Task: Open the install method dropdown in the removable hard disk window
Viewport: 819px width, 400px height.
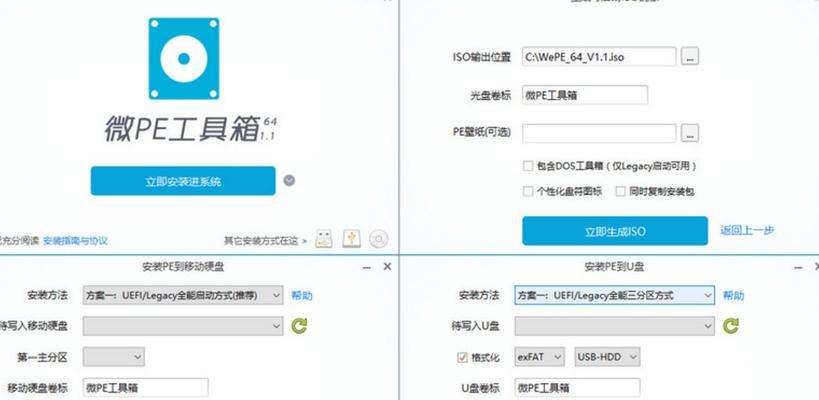Action: [x=183, y=295]
